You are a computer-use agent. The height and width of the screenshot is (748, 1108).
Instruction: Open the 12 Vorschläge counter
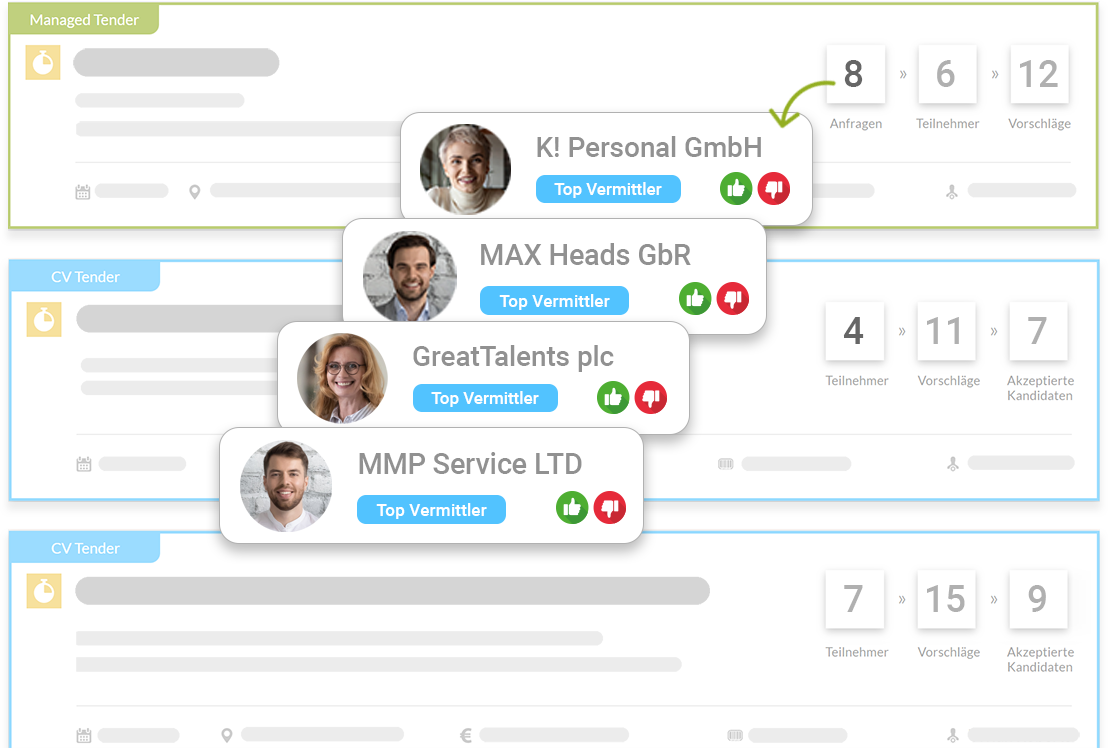click(x=1038, y=74)
